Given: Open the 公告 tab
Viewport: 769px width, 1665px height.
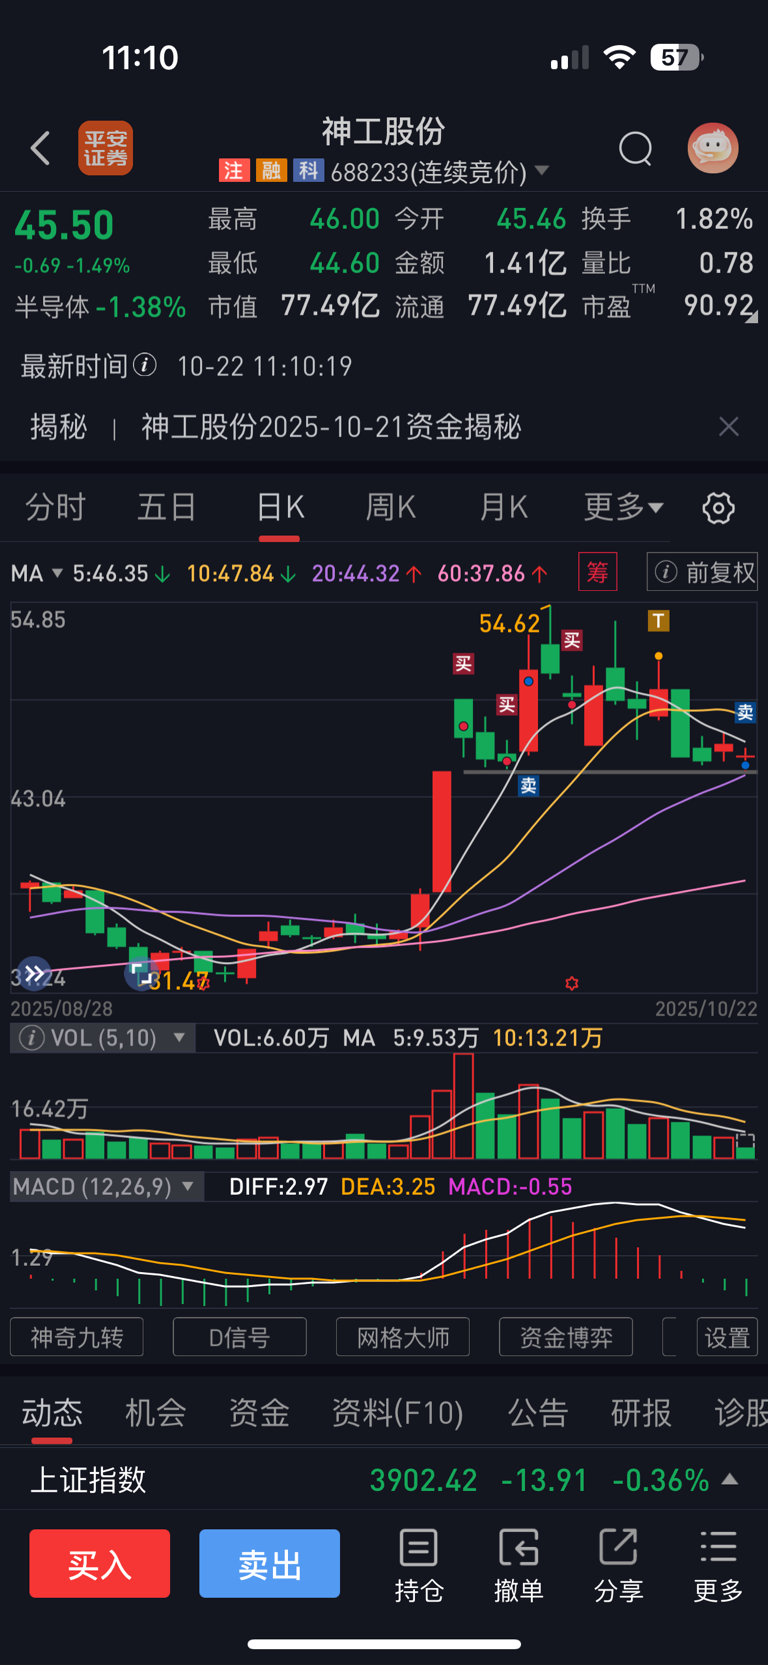Looking at the screenshot, I should 538,1413.
